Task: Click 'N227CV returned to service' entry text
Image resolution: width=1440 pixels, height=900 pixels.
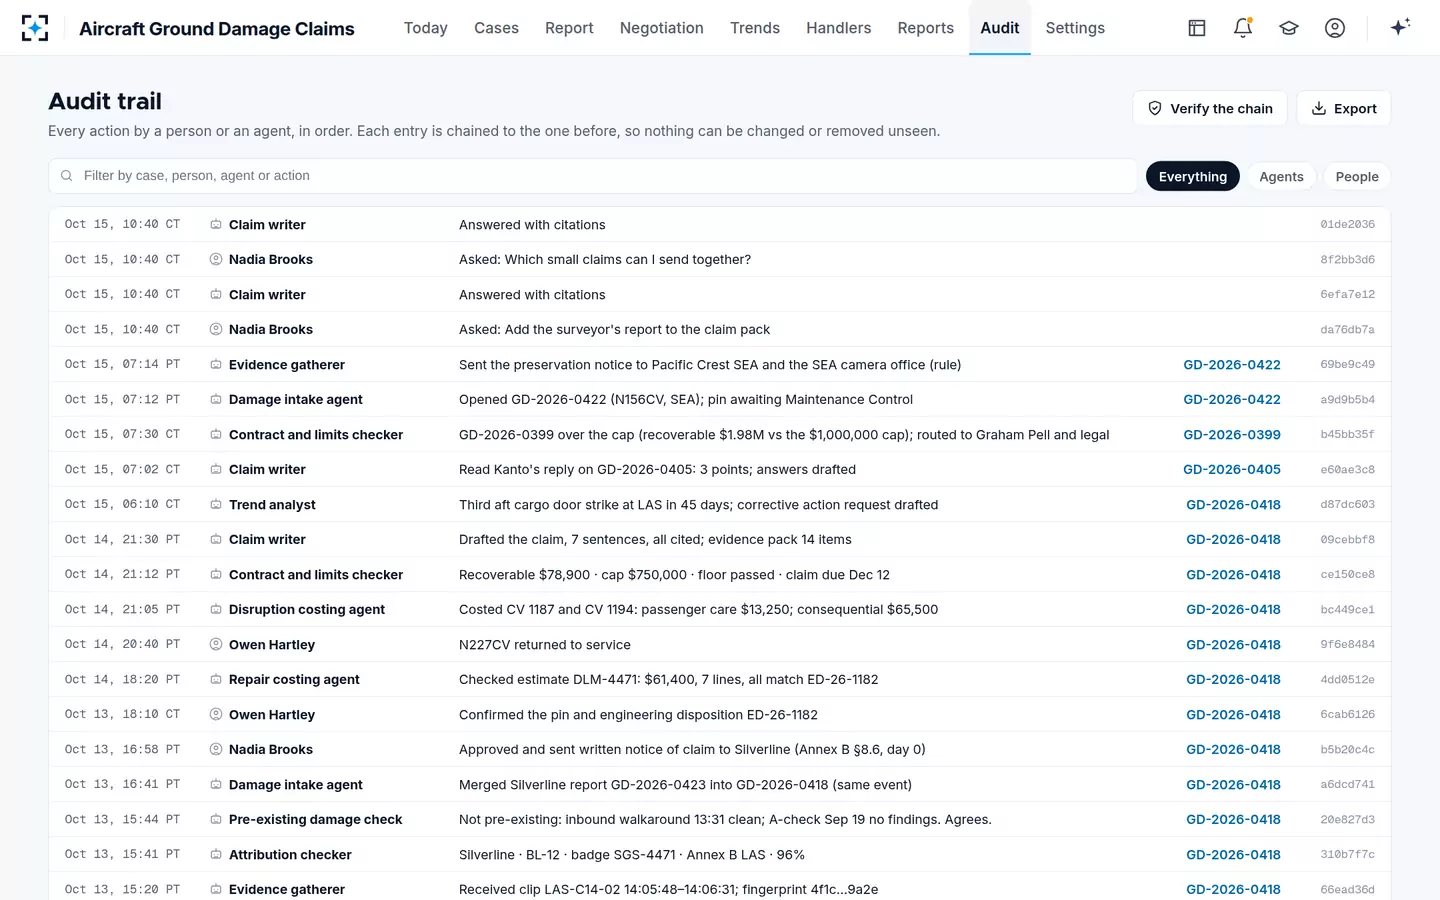Action: click(x=545, y=645)
